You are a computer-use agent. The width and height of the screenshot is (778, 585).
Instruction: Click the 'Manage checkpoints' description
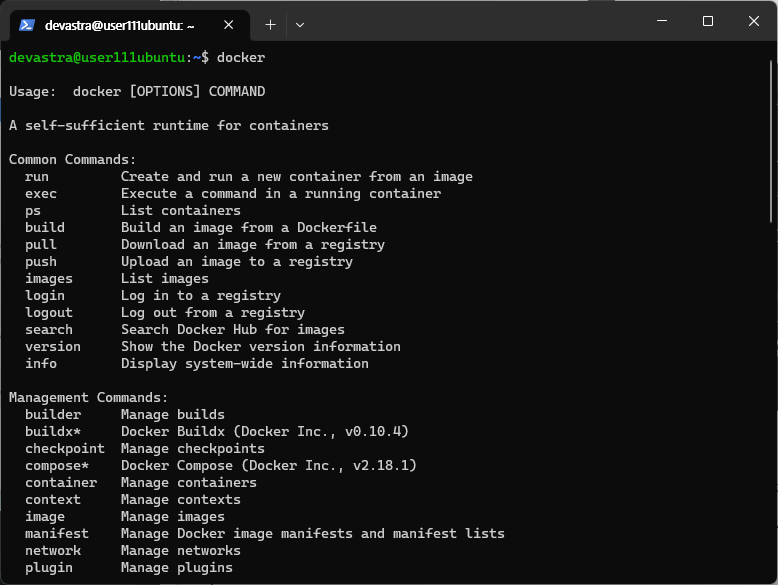pos(193,449)
